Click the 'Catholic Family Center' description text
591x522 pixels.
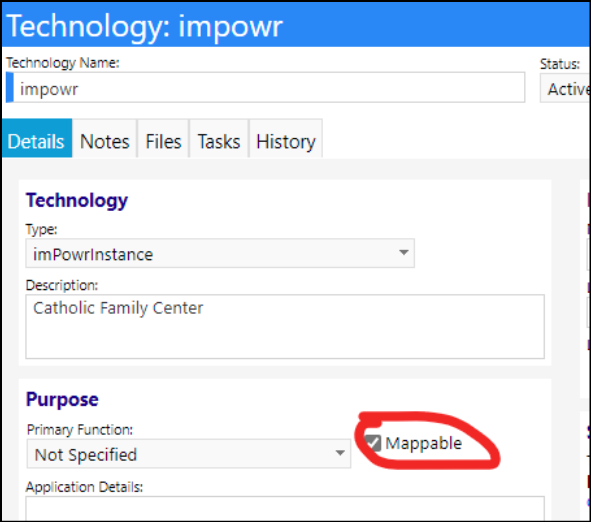[x=118, y=308]
